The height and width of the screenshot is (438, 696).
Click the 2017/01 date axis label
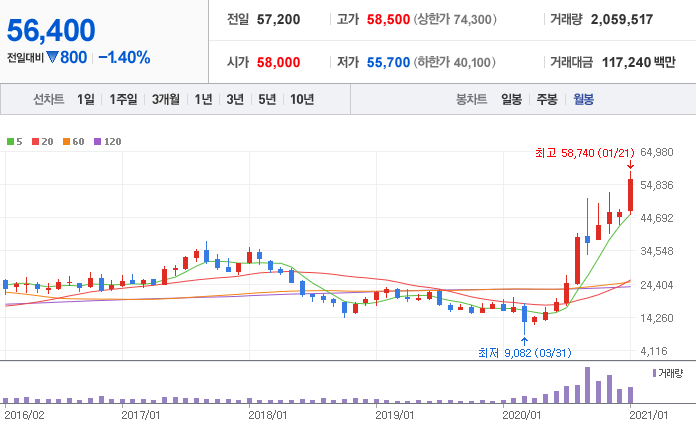141,415
